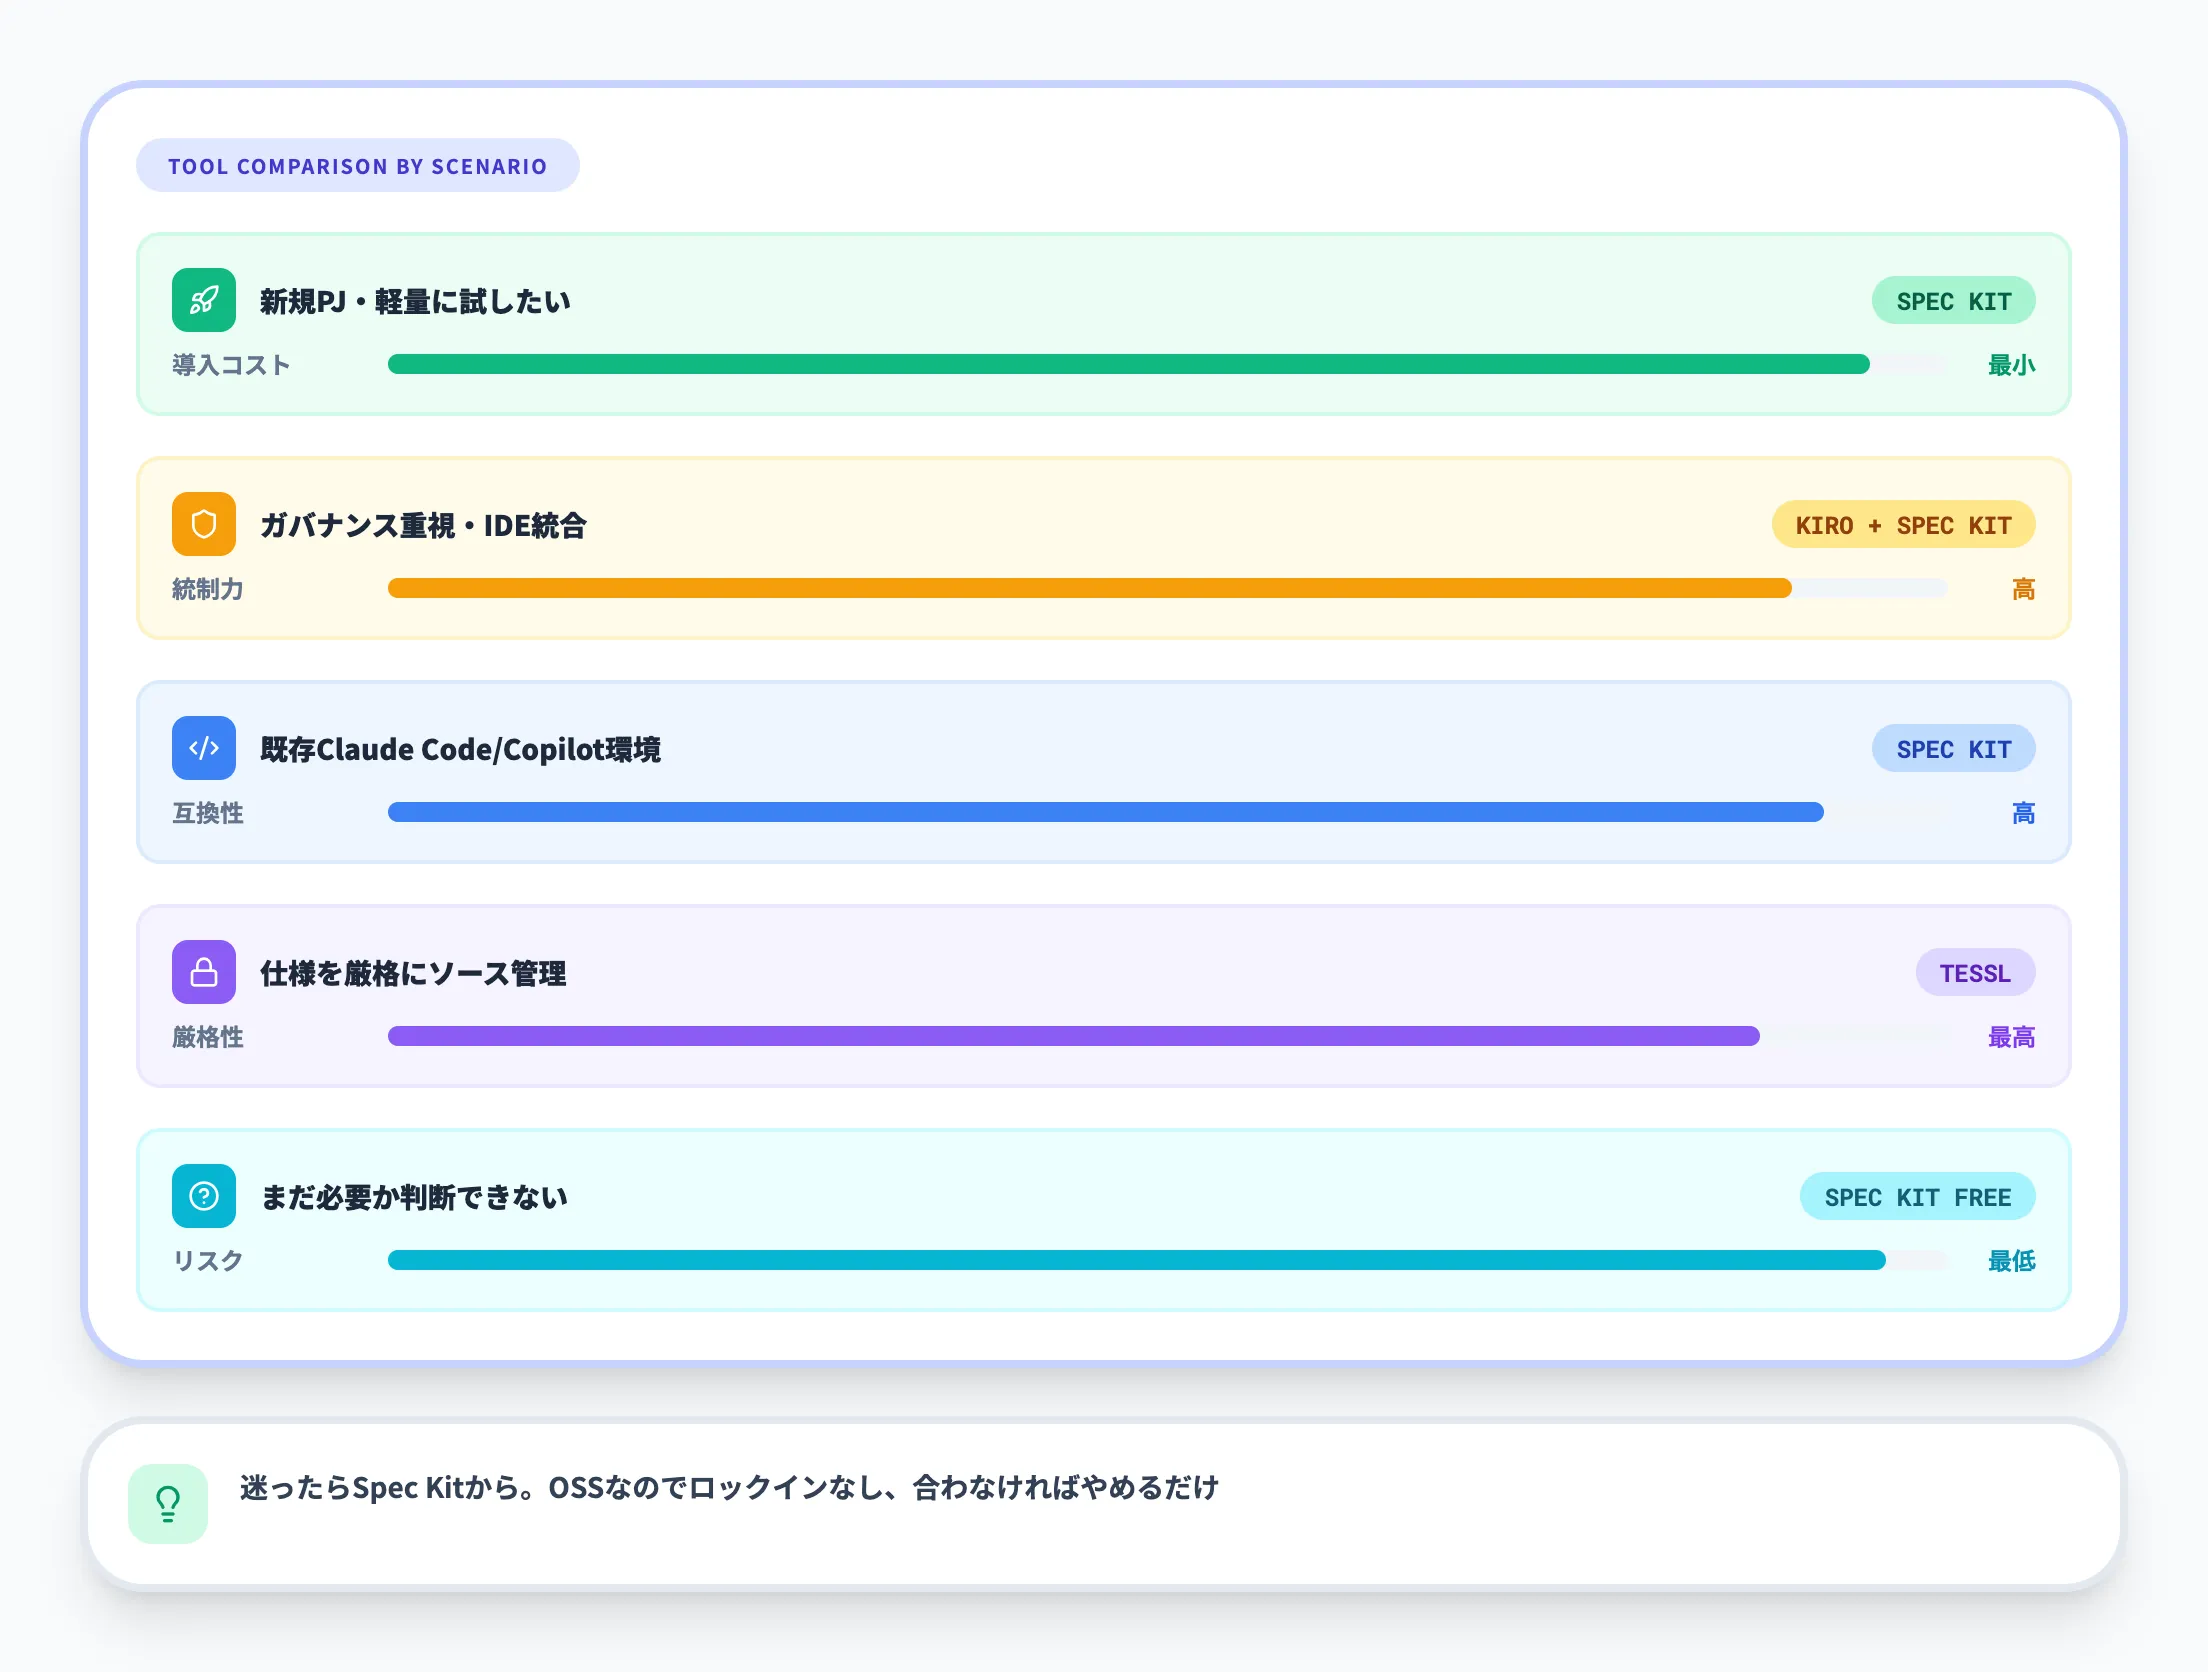Screen dimensions: 2208x1672
Task: Click the 仕様を厳格にソース管理 heading
Action: point(413,973)
